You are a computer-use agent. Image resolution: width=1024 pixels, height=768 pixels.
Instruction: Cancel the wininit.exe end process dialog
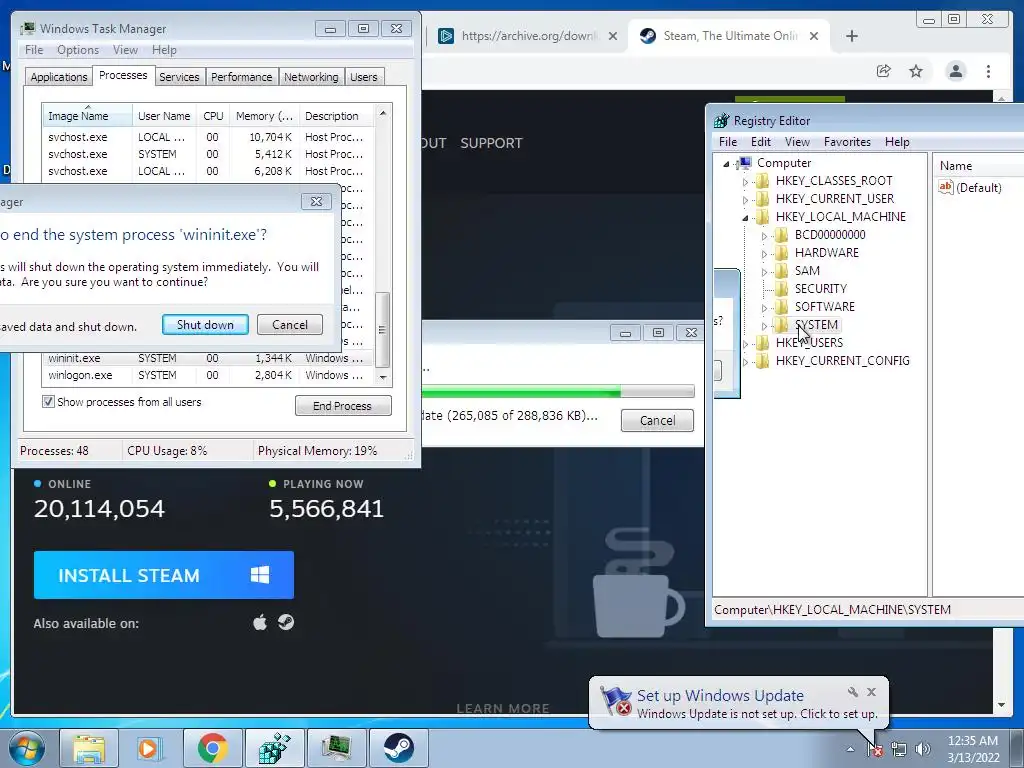(289, 325)
